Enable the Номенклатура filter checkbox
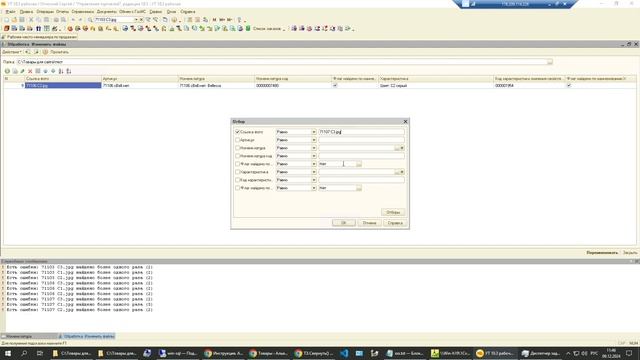Image resolution: width=640 pixels, height=360 pixels. point(237,148)
